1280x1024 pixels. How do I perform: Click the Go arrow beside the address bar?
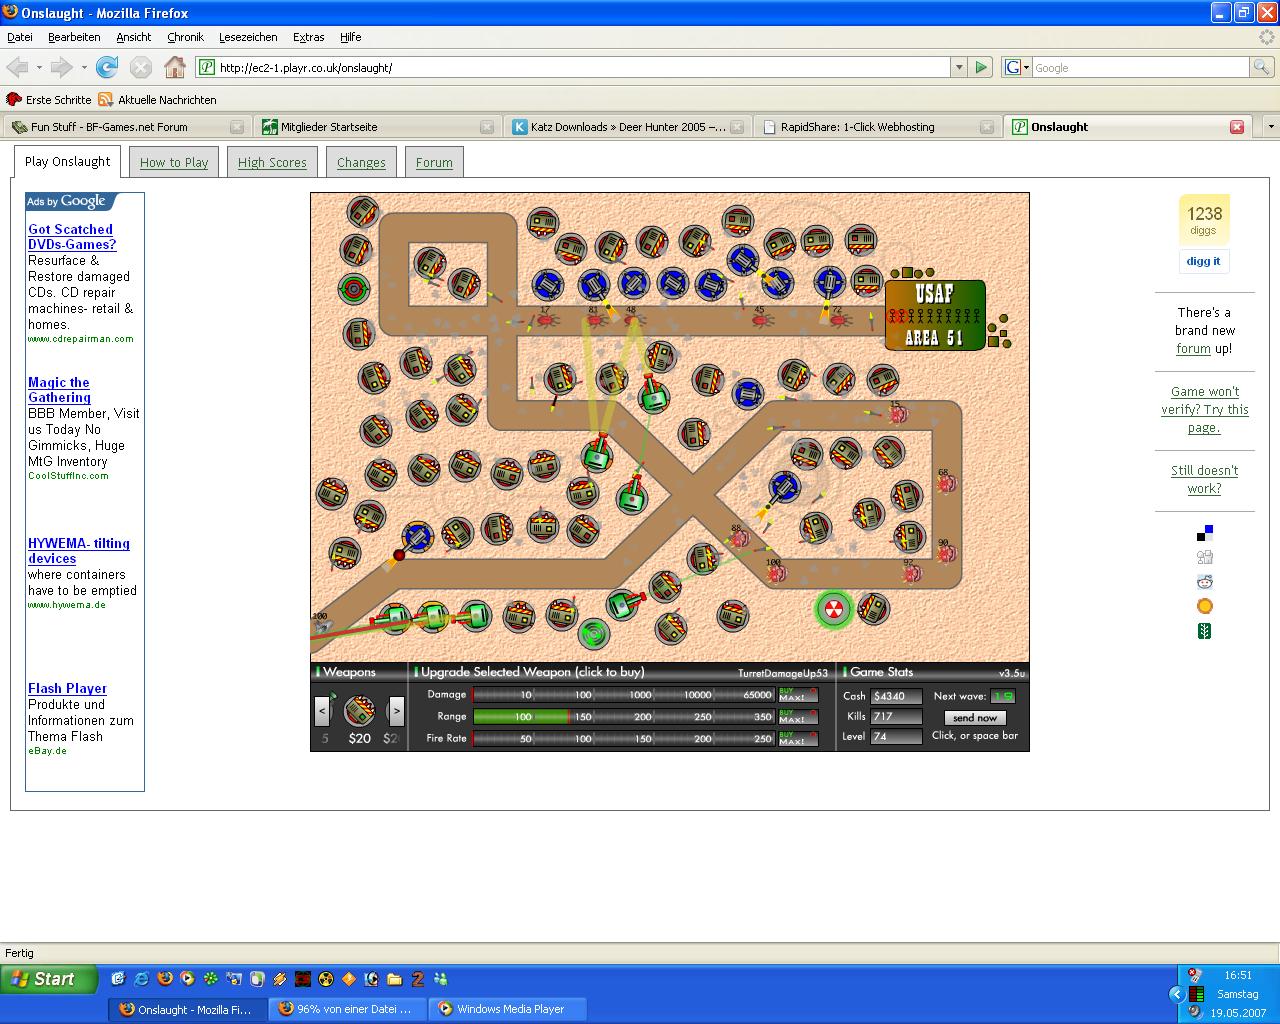tap(981, 67)
